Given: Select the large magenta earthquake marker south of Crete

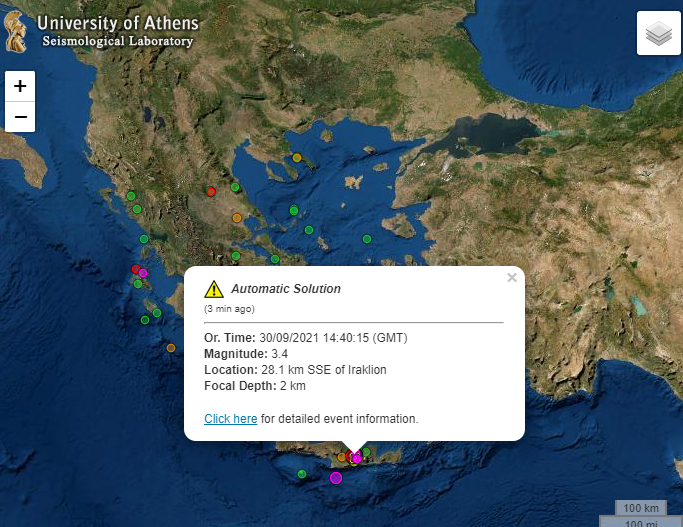Looking at the screenshot, I should click(336, 478).
